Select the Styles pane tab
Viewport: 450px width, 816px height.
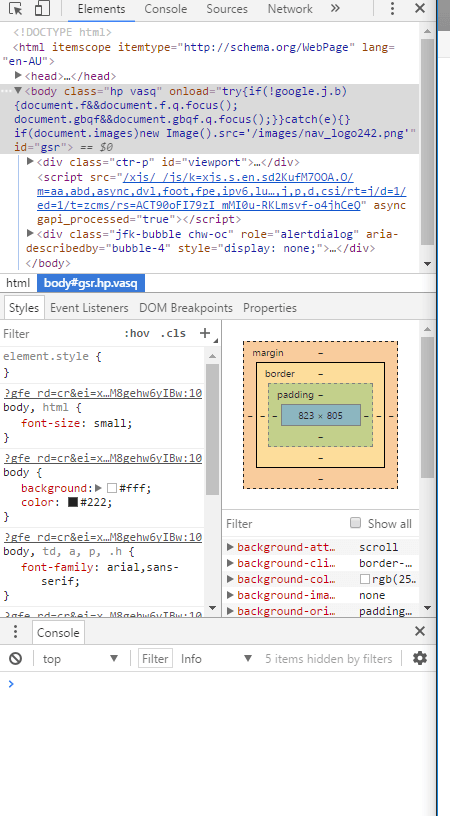(24, 308)
